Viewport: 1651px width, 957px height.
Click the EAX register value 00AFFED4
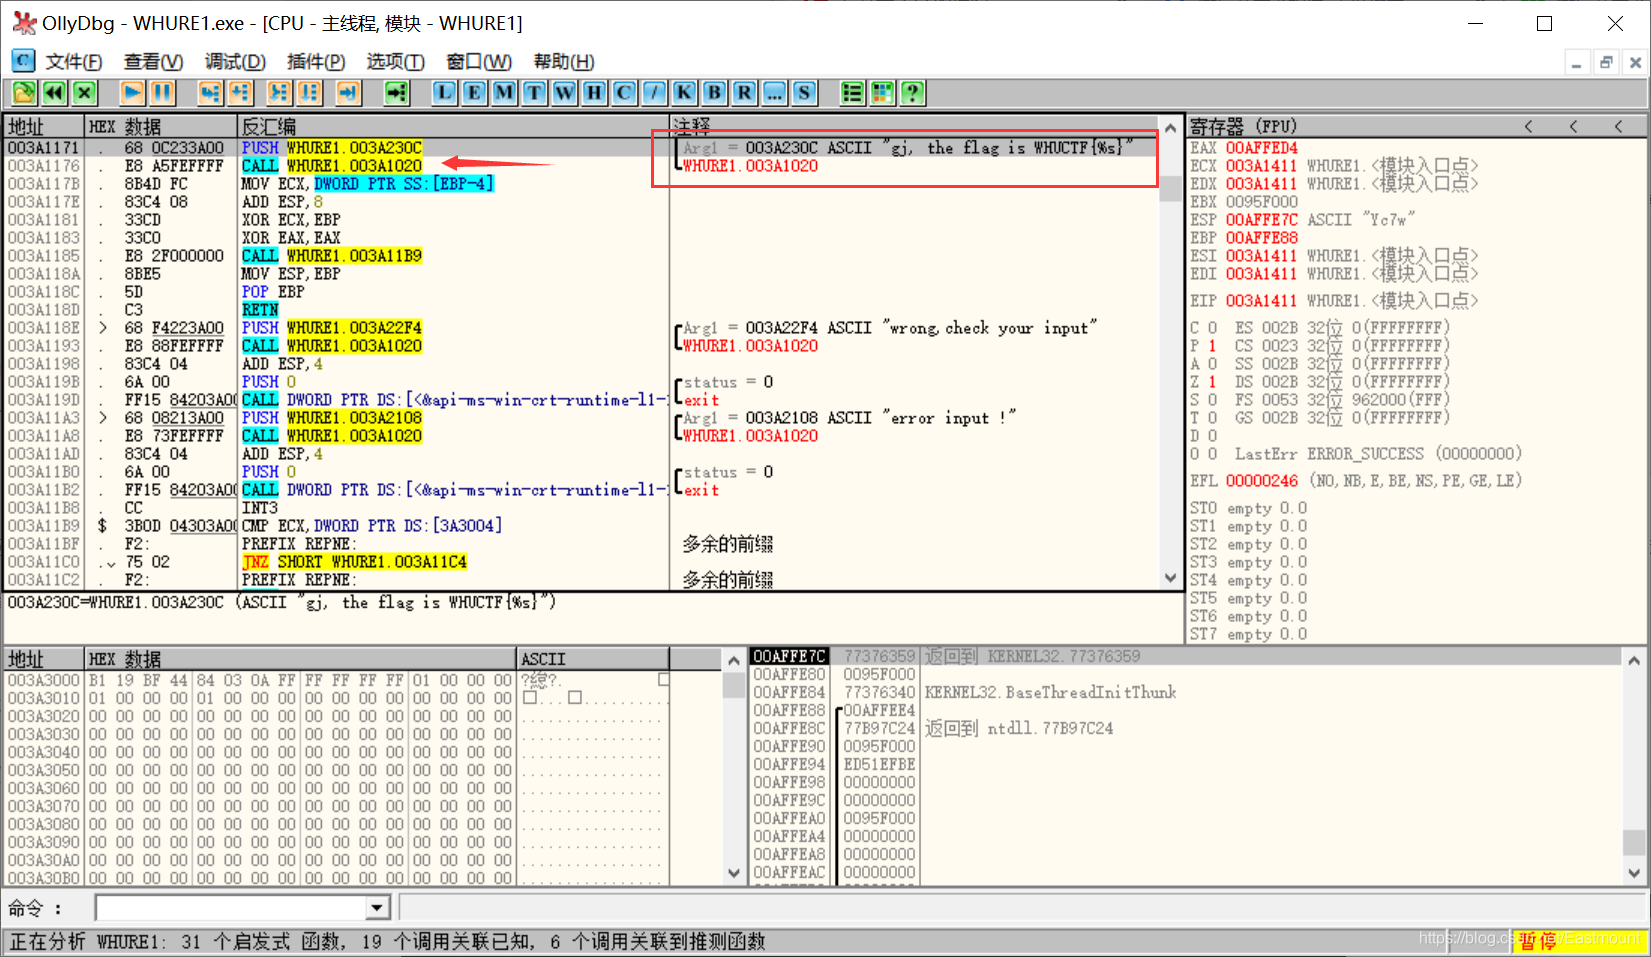click(1261, 148)
